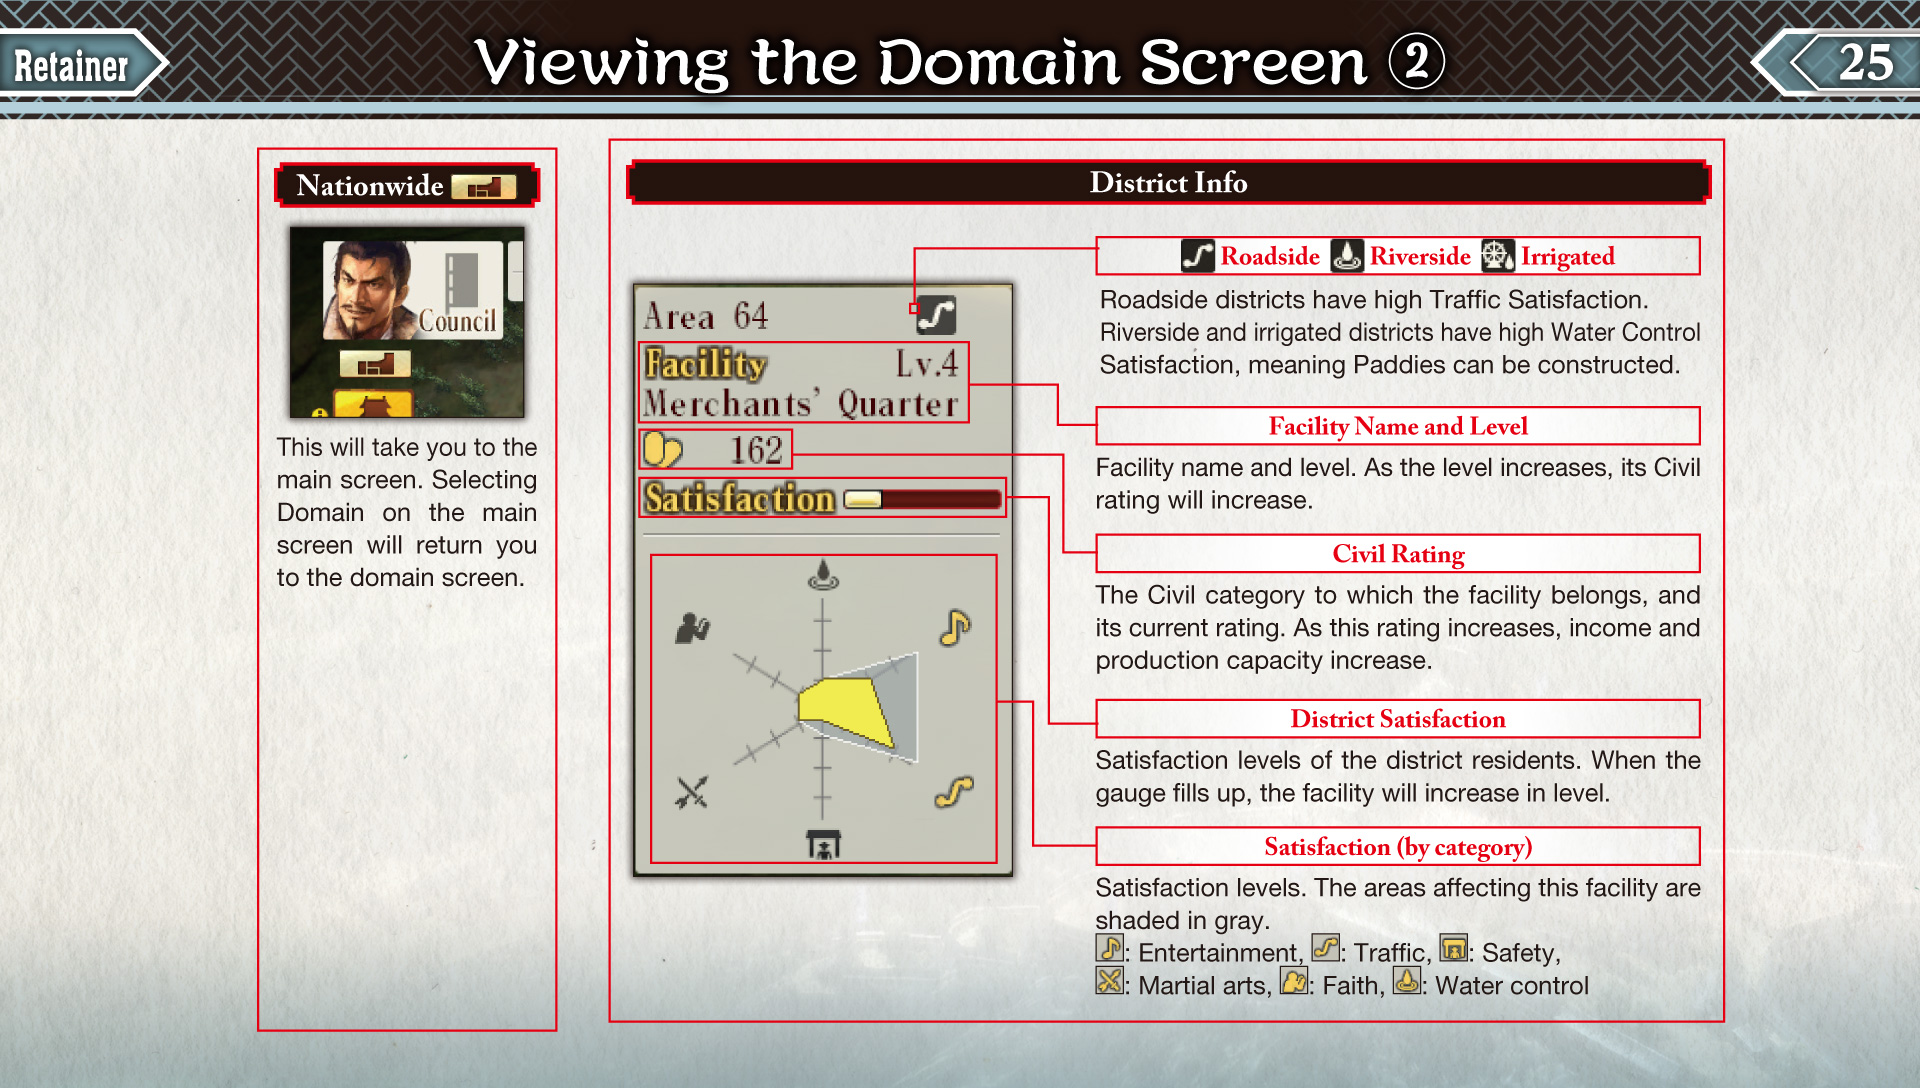Click the Martial arts legend icon

[1109, 981]
